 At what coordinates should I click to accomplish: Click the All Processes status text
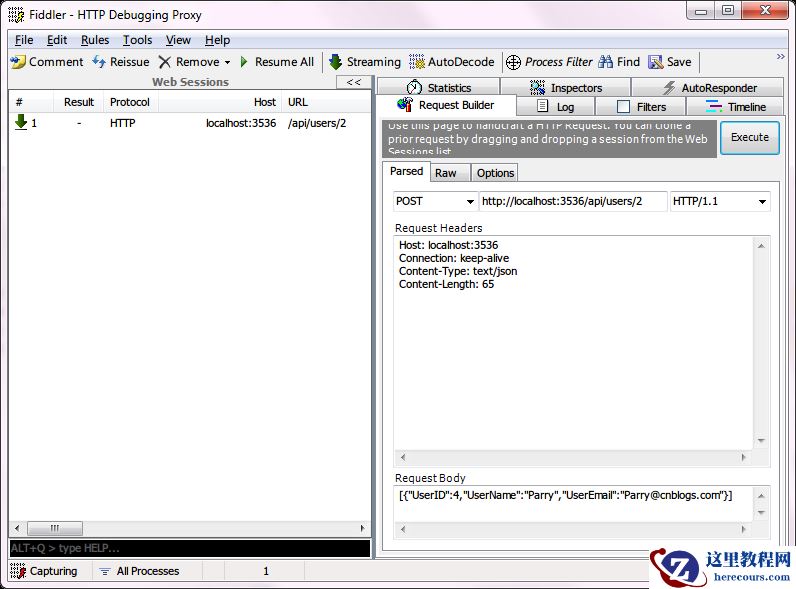148,571
